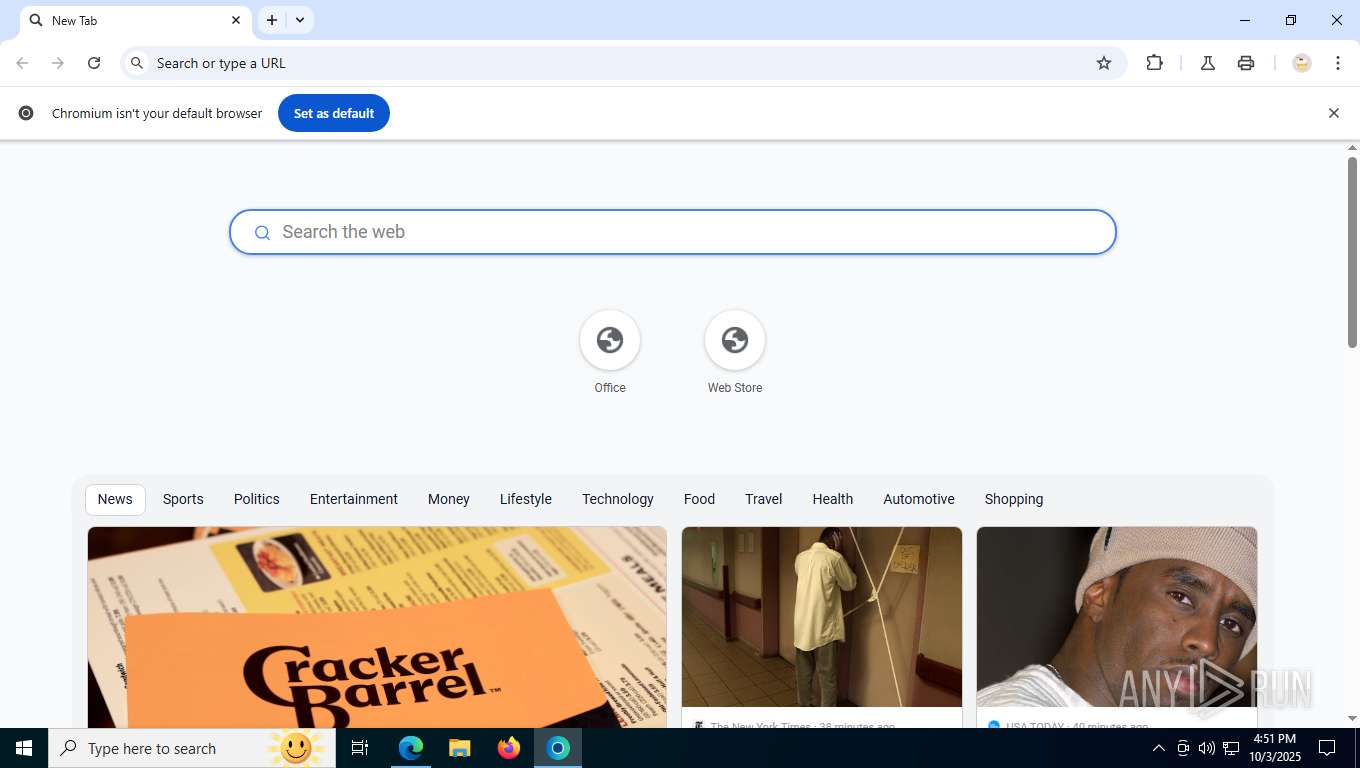Open a new tab with plus button
1360x768 pixels.
[x=272, y=20]
